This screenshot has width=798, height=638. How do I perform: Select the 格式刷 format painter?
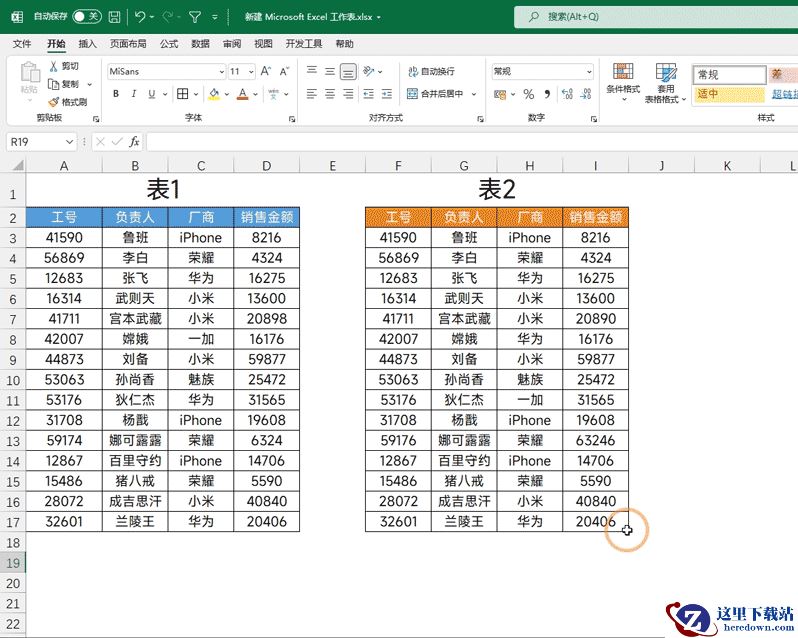coord(68,102)
